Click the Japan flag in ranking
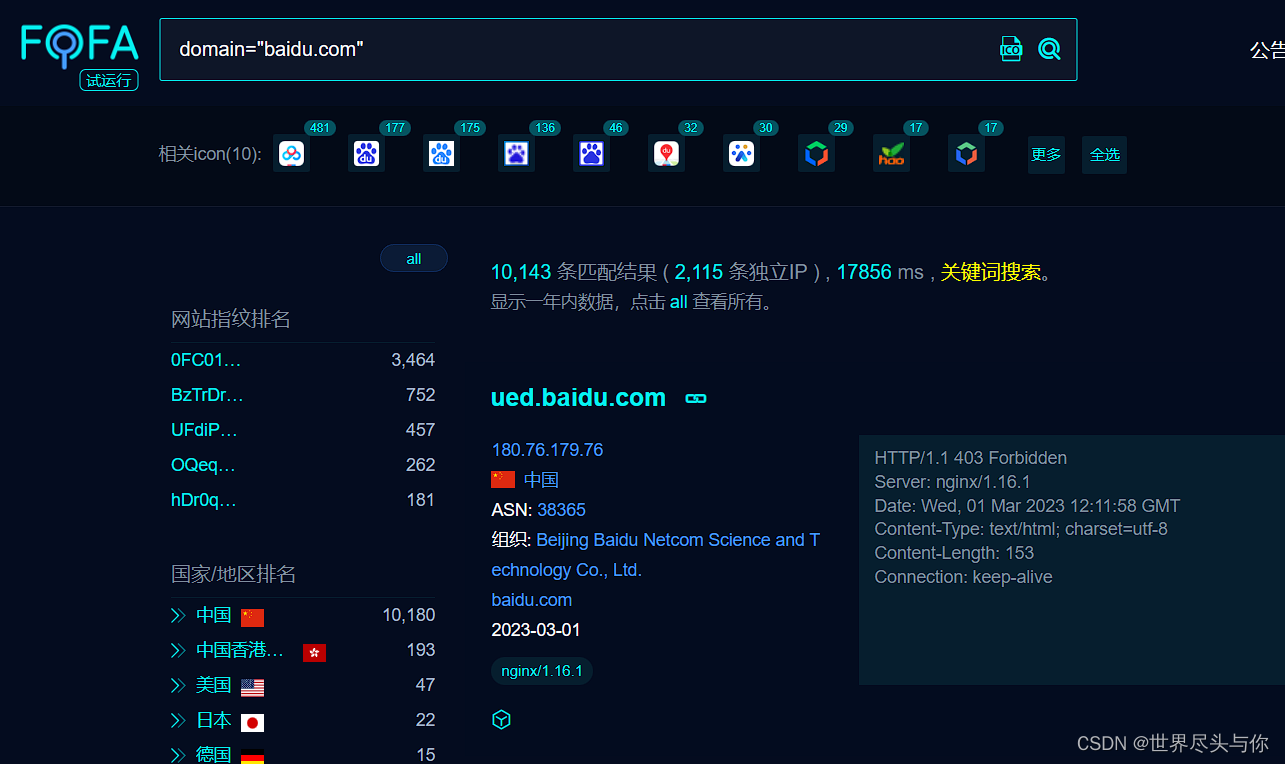The width and height of the screenshot is (1285, 764). (252, 722)
